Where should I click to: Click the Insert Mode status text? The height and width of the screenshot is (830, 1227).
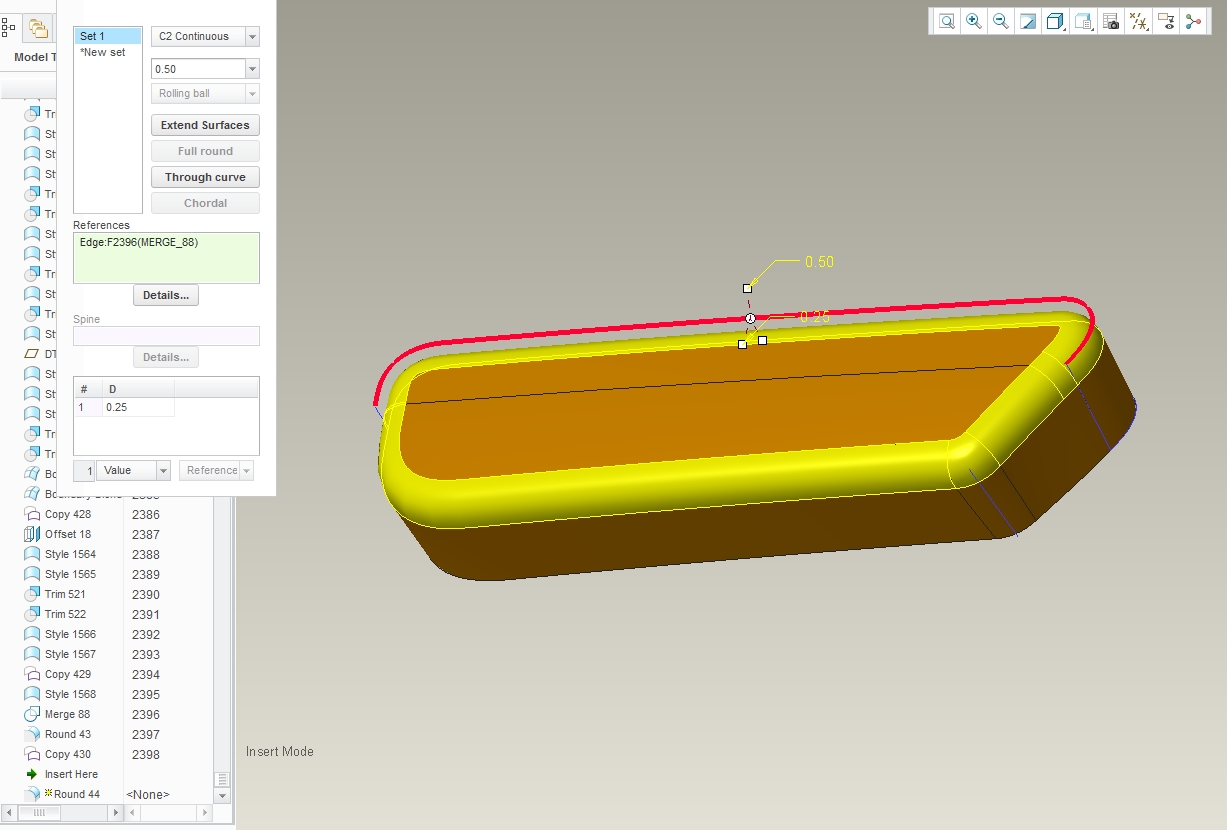pyautogui.click(x=280, y=751)
